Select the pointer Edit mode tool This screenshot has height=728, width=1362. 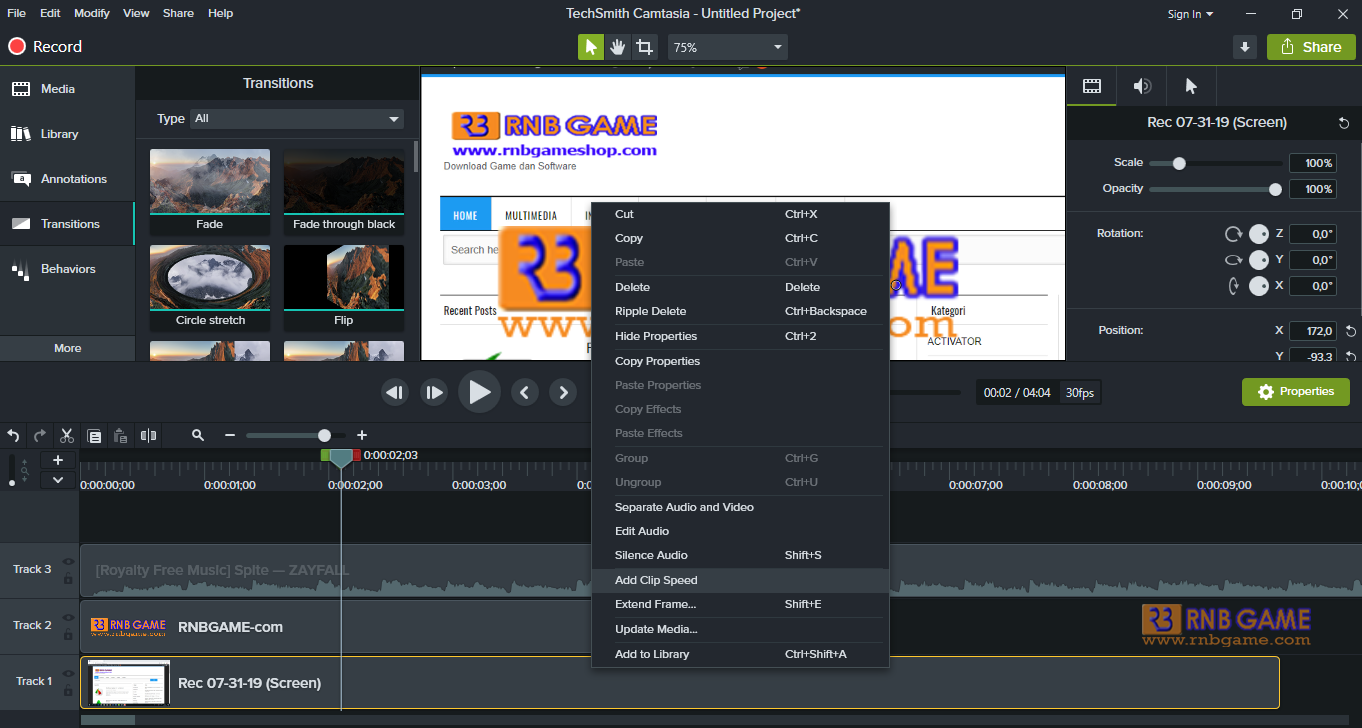click(591, 47)
